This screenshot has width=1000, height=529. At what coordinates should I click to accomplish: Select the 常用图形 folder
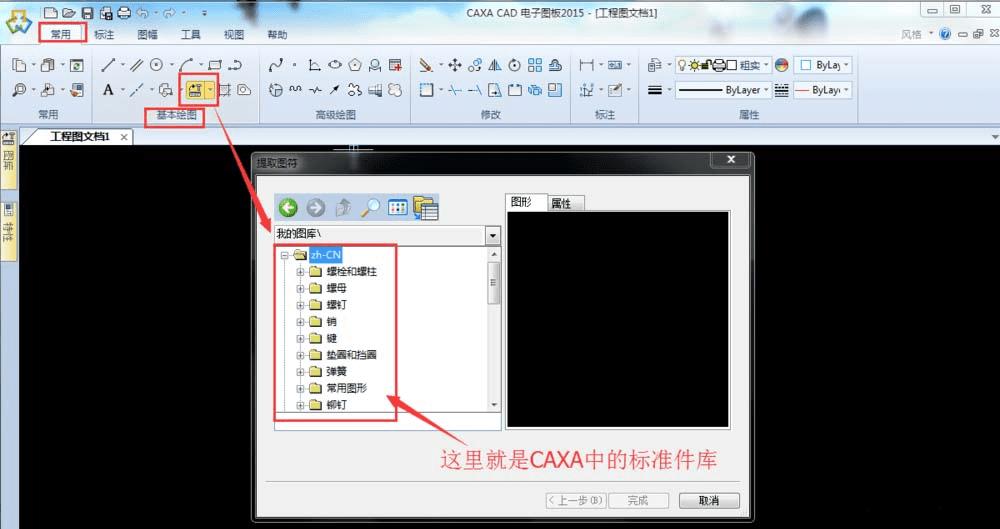[347, 387]
